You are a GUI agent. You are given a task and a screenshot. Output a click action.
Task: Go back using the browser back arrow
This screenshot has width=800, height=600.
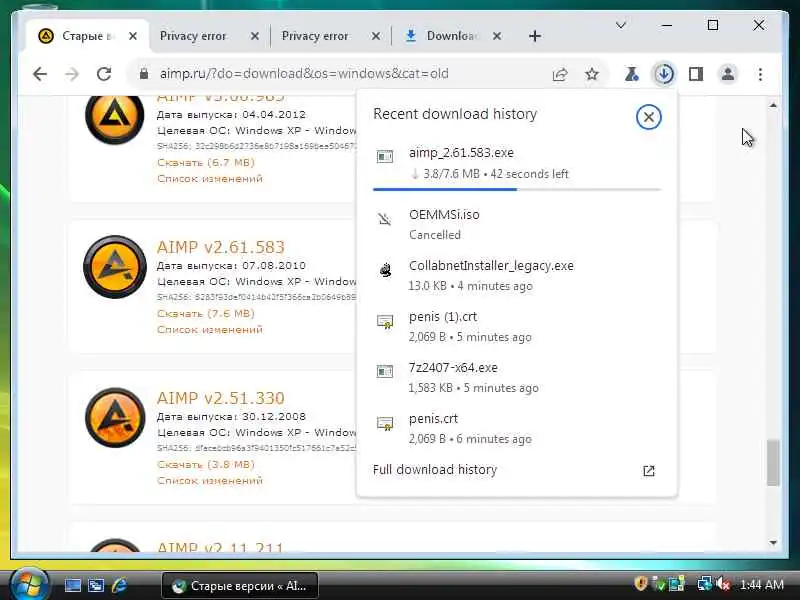tap(40, 74)
